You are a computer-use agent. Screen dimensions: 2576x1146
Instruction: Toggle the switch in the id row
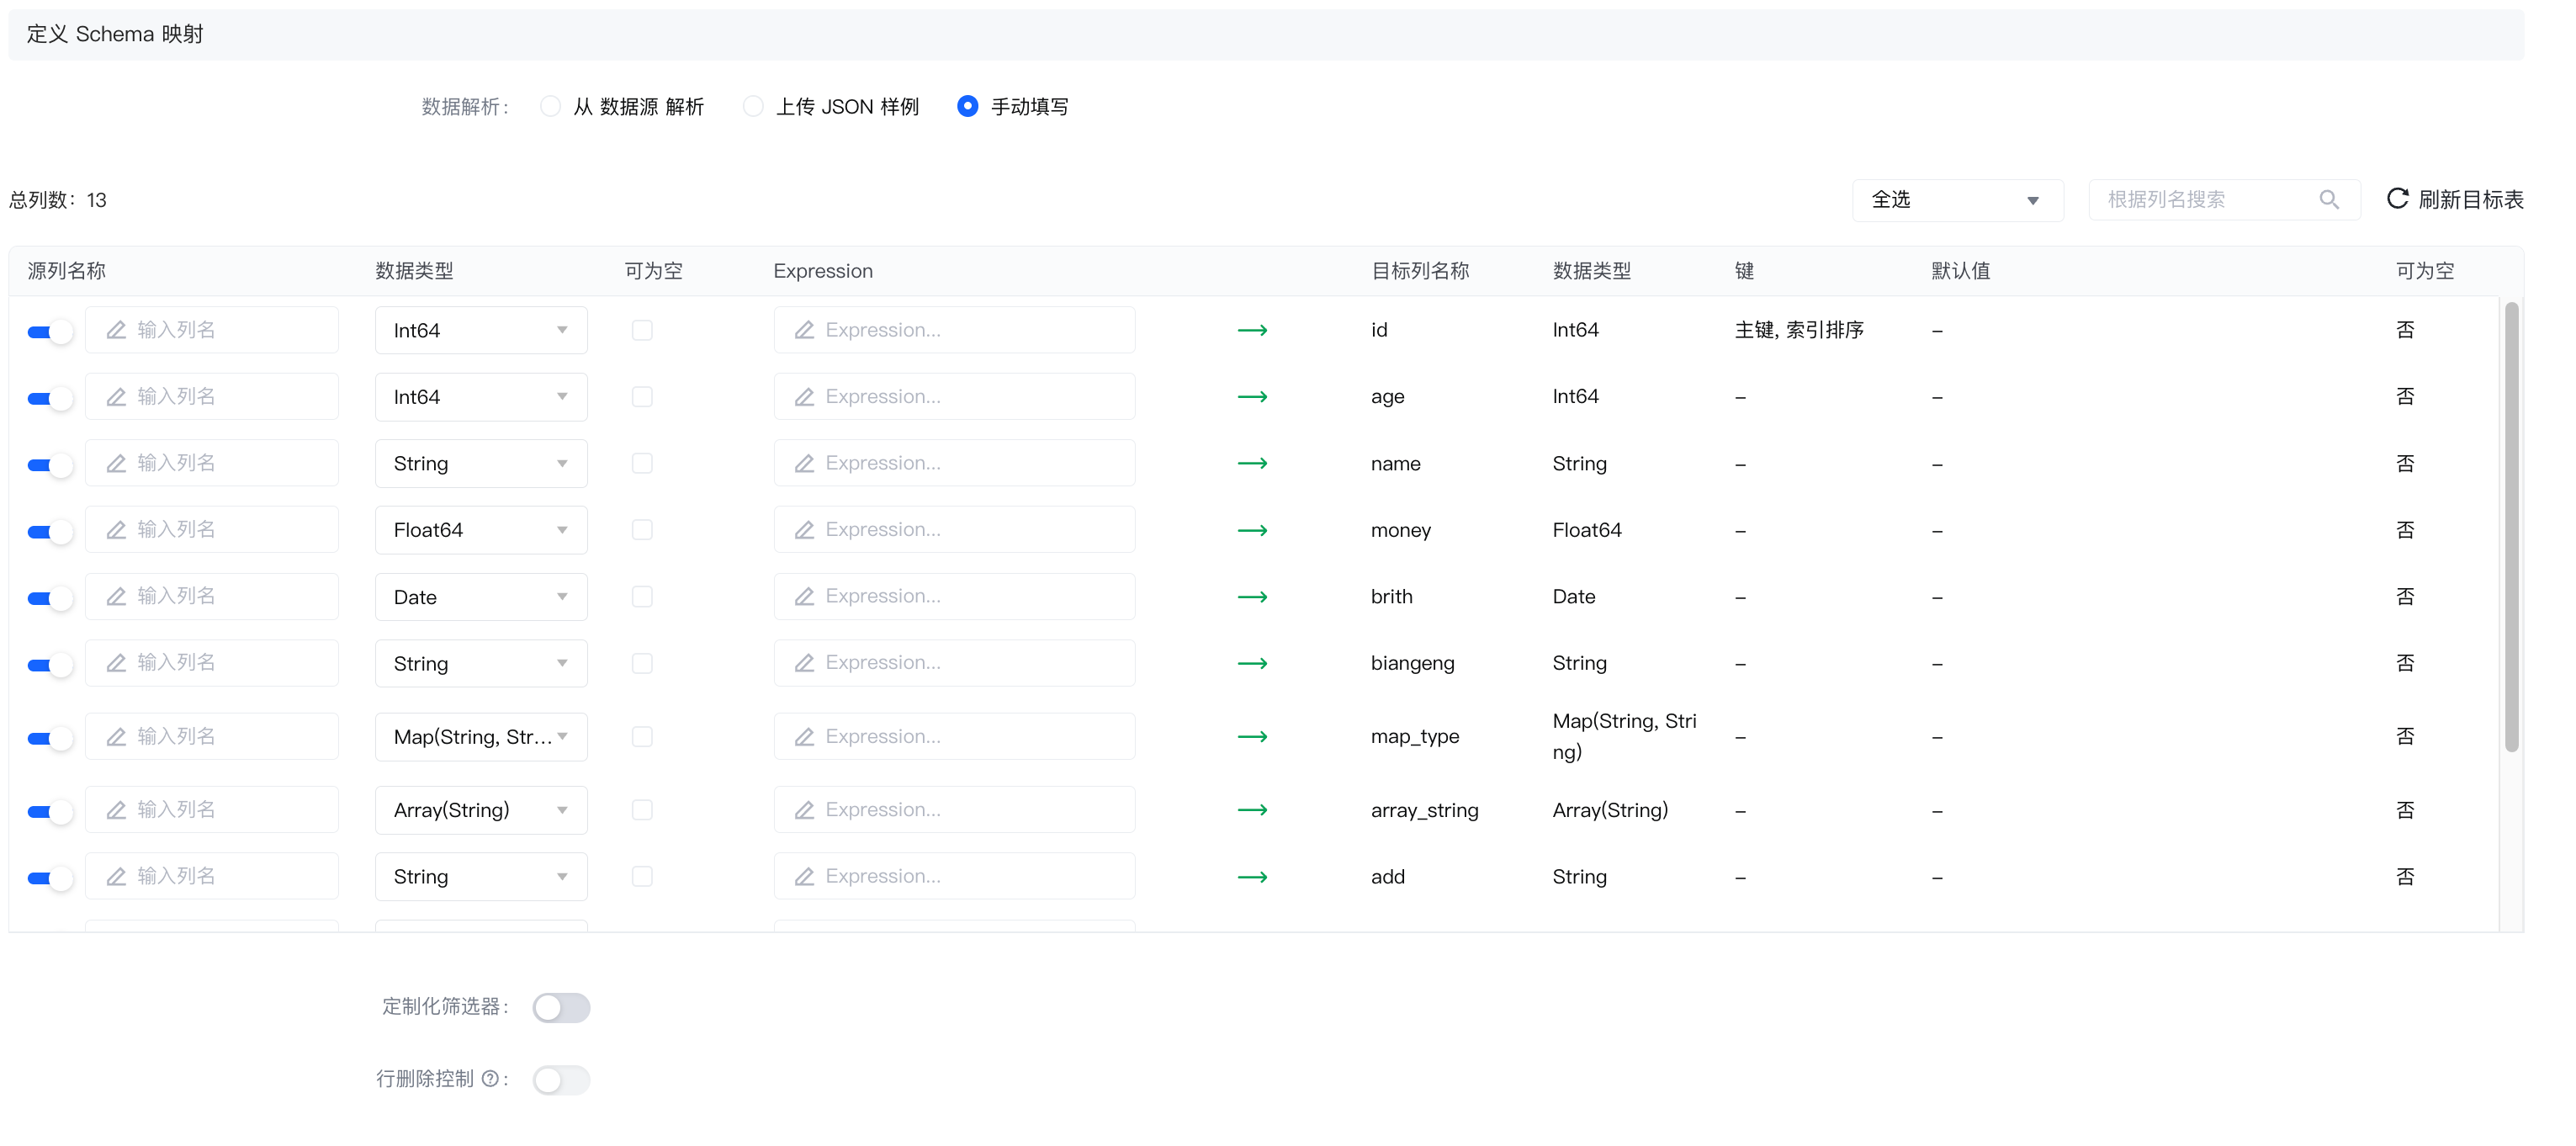tap(50, 332)
